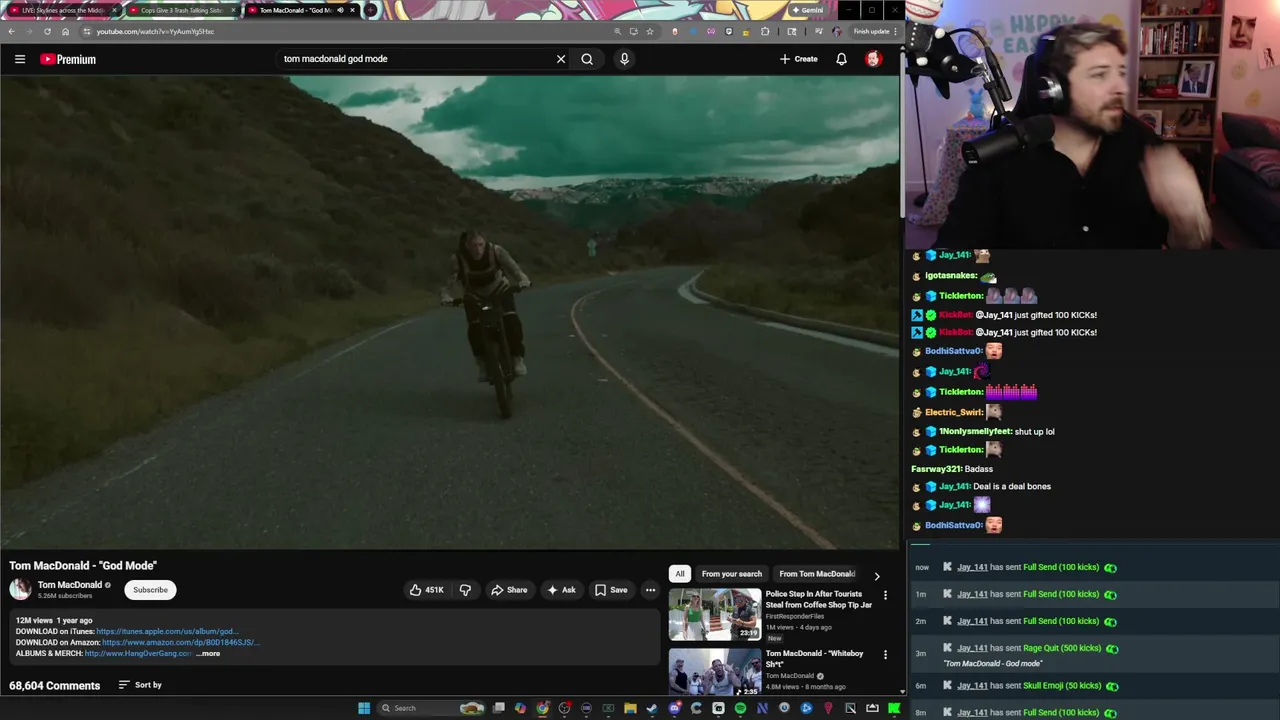Start voice search with the microphone
This screenshot has width=1280, height=720.
pos(624,59)
